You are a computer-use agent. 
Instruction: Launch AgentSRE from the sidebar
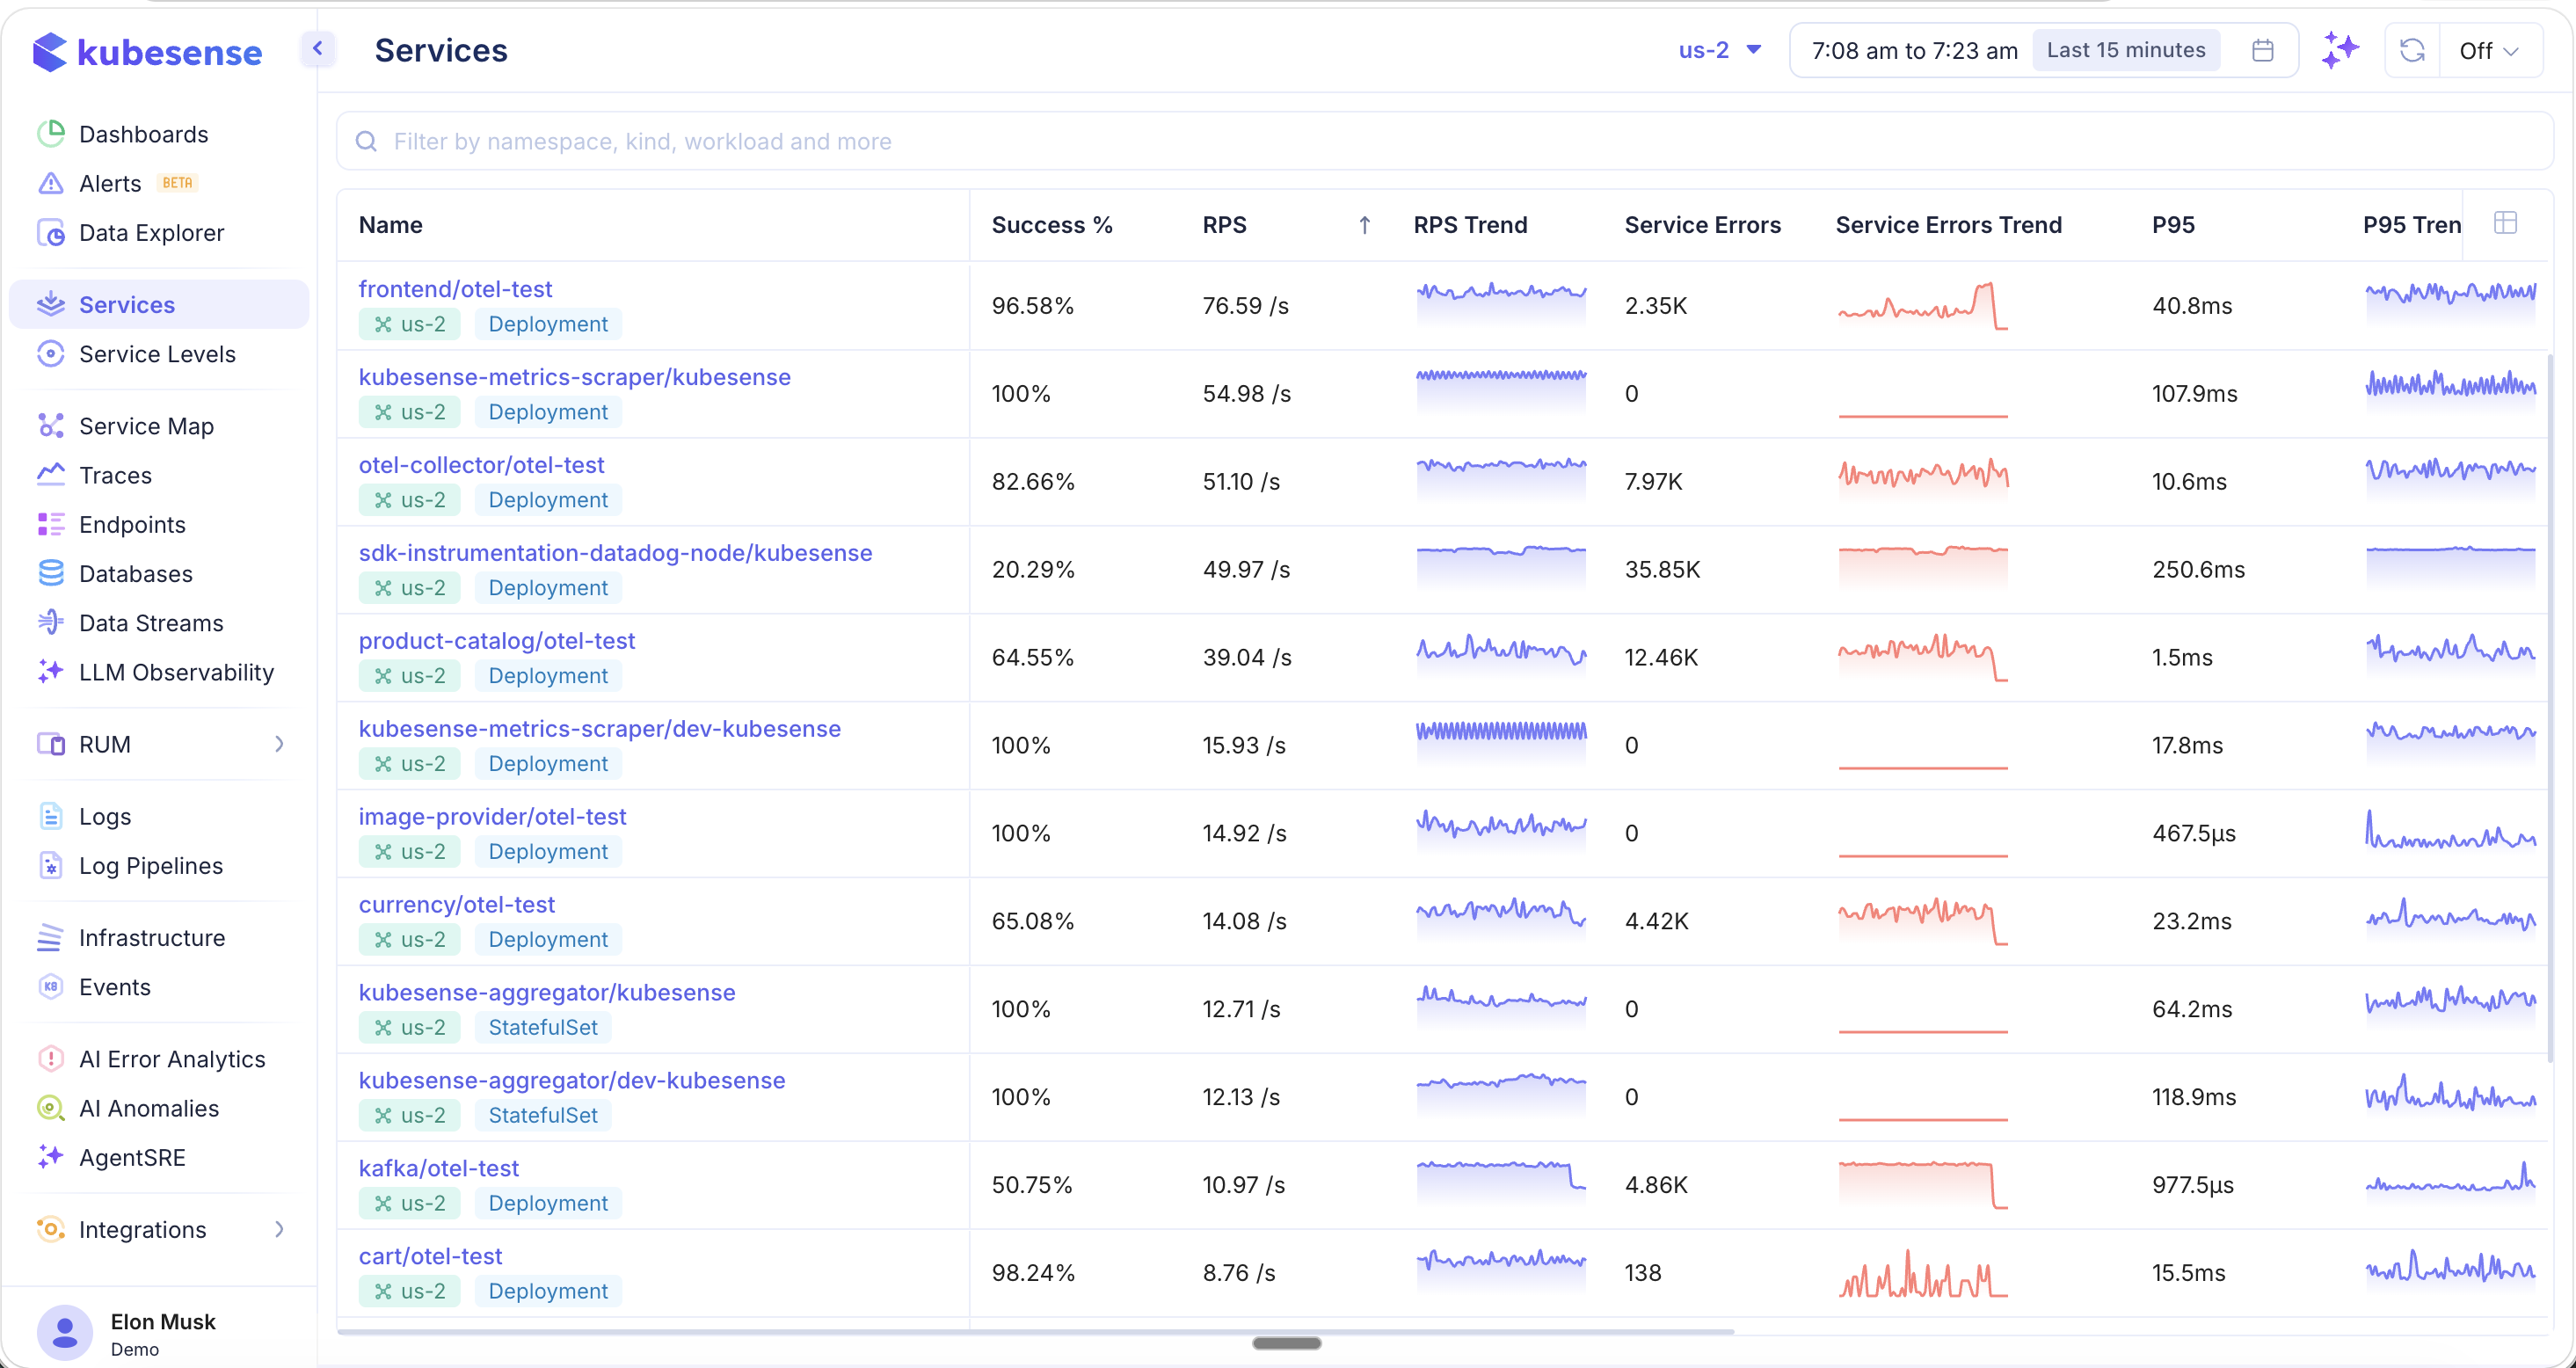(x=132, y=1157)
